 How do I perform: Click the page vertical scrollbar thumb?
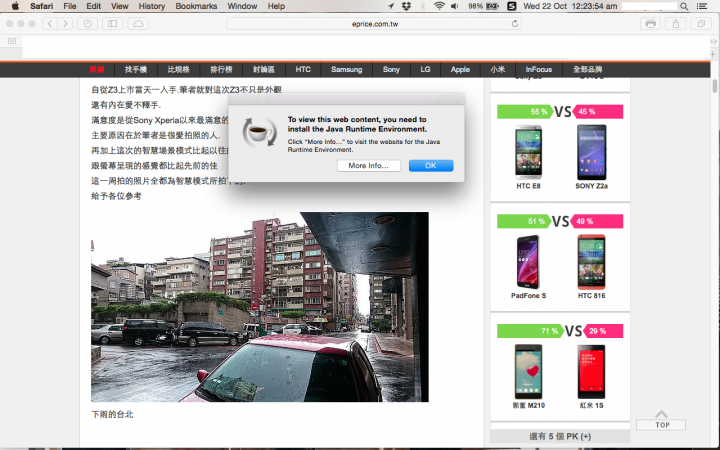point(715,86)
